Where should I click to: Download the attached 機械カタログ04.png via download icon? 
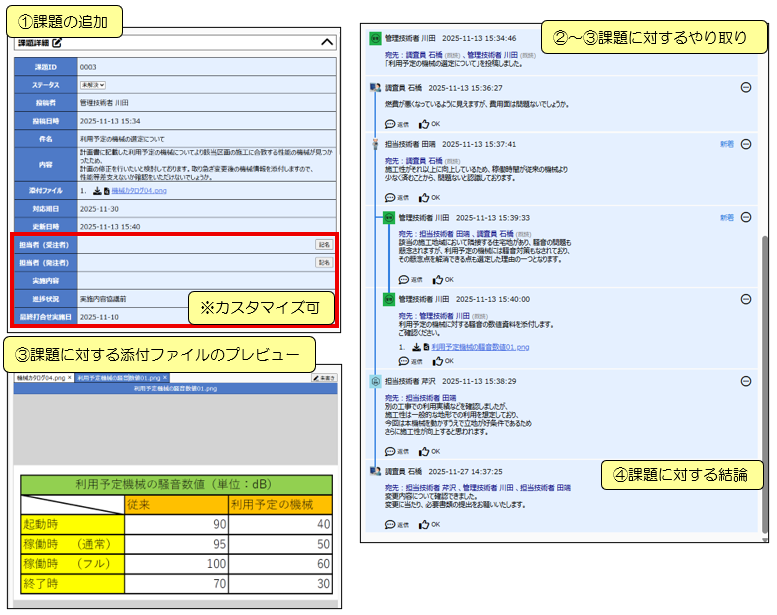(x=97, y=189)
